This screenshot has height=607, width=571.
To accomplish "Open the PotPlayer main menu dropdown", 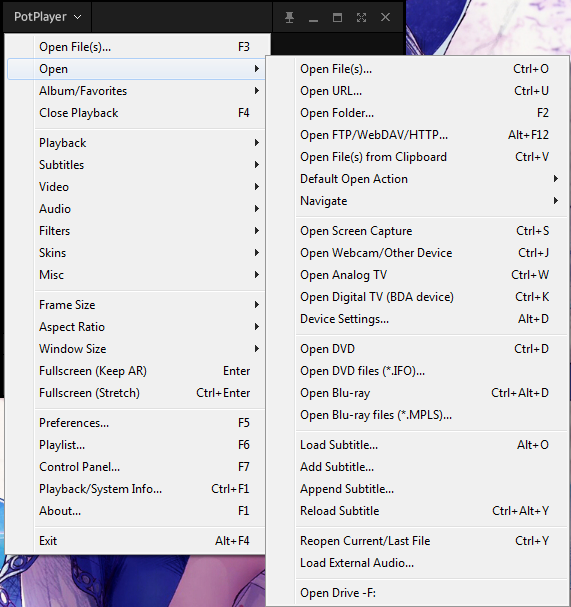I will pyautogui.click(x=47, y=17).
